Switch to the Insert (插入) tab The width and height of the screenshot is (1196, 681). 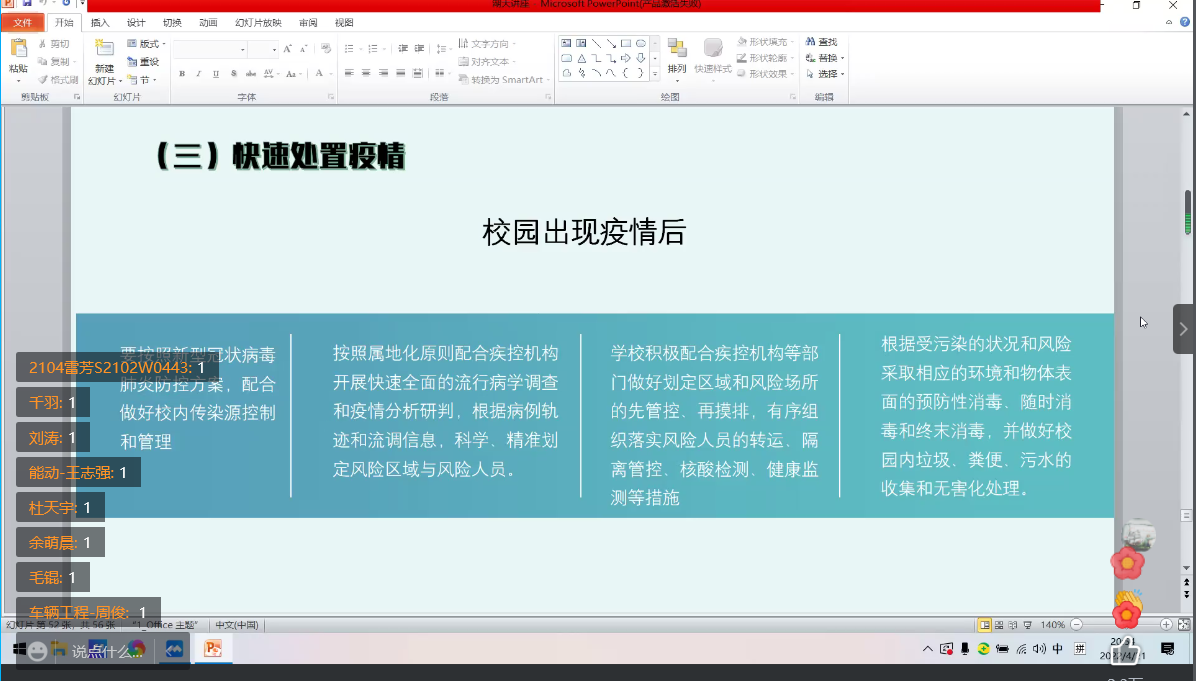tap(100, 22)
